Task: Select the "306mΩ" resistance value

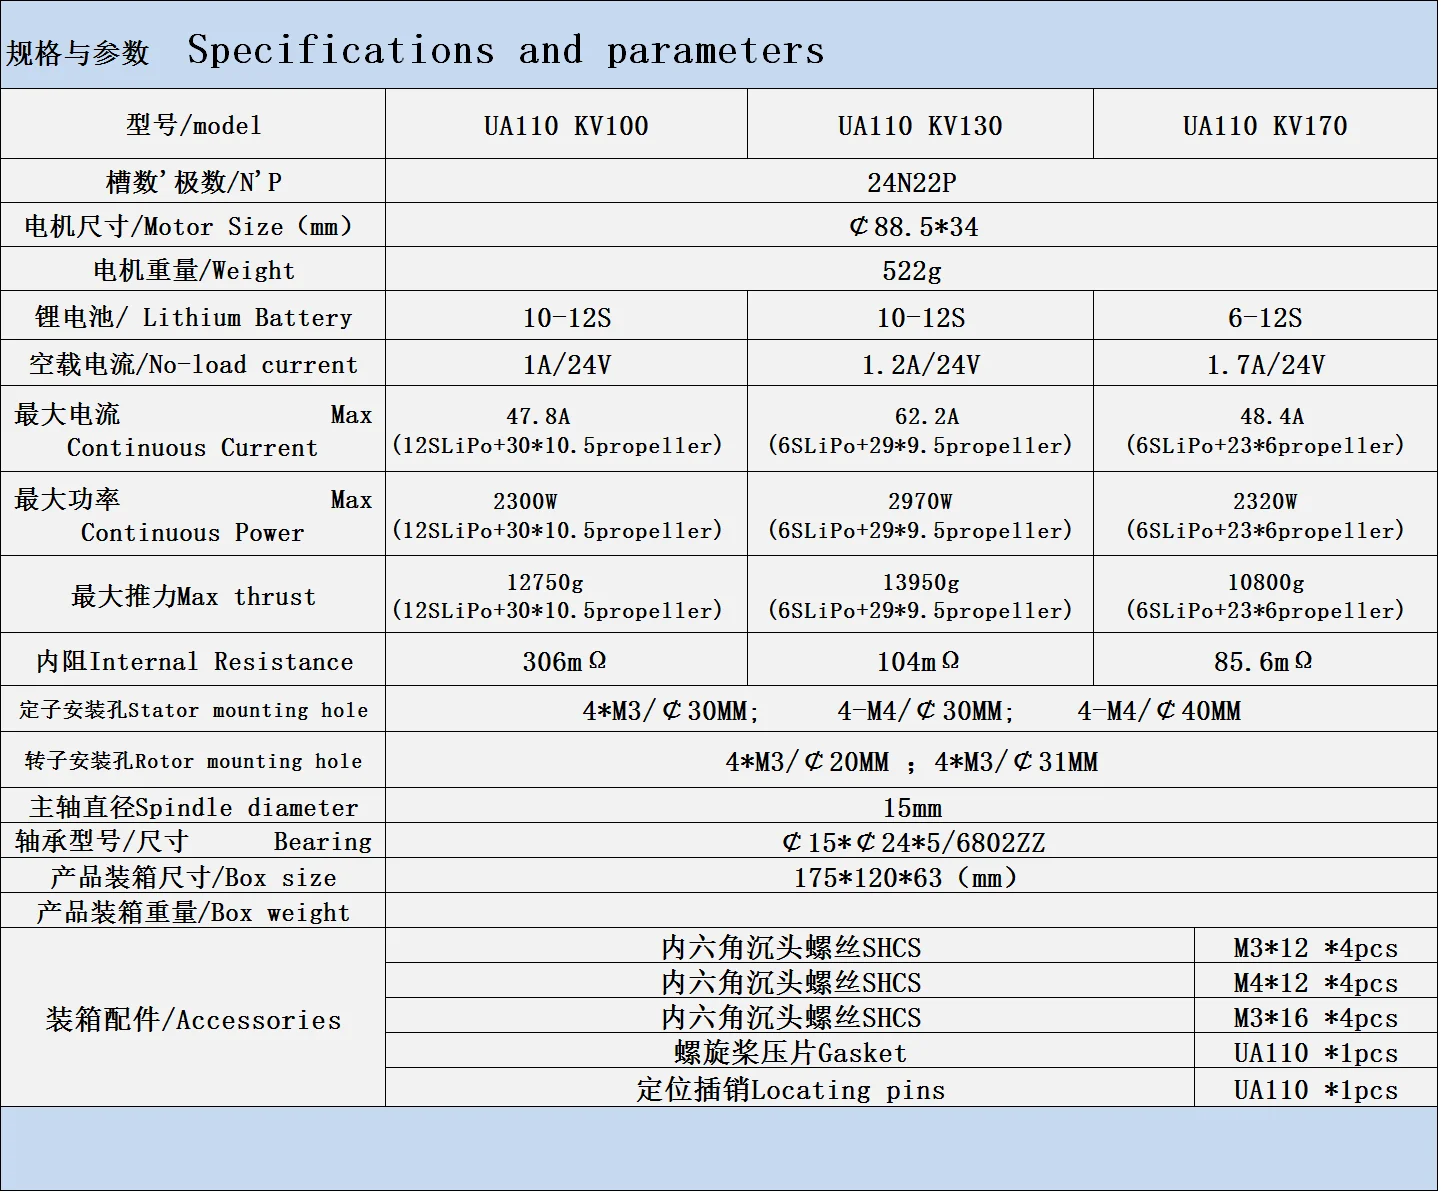Action: (565, 662)
